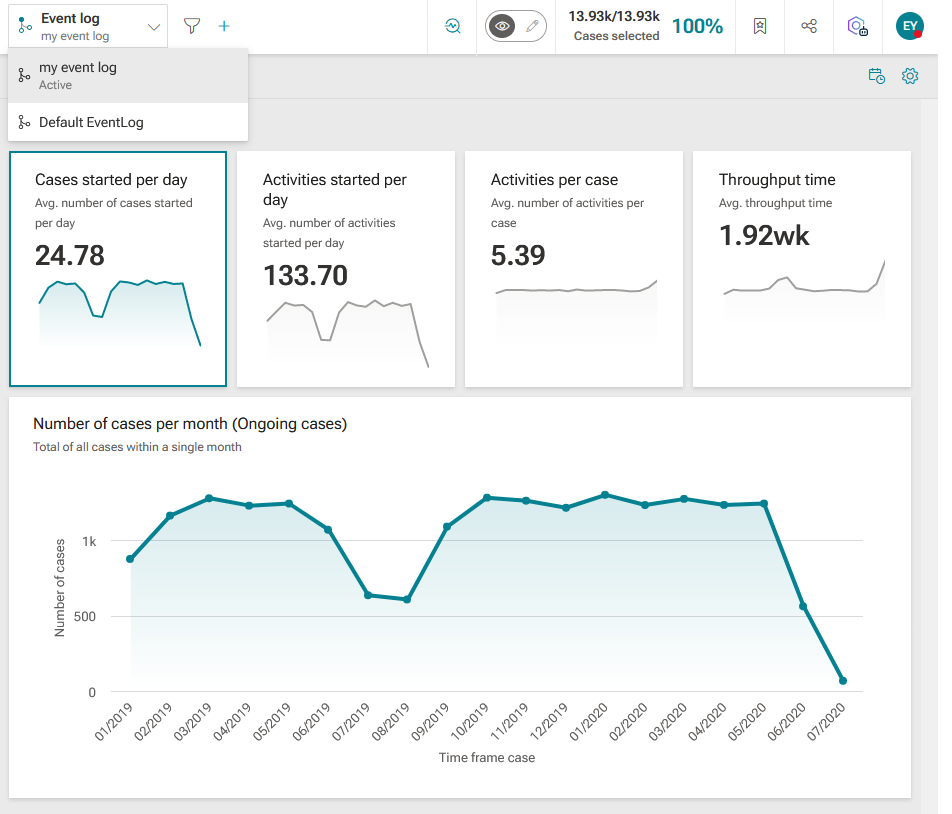Open dashboard settings gear icon

click(910, 76)
